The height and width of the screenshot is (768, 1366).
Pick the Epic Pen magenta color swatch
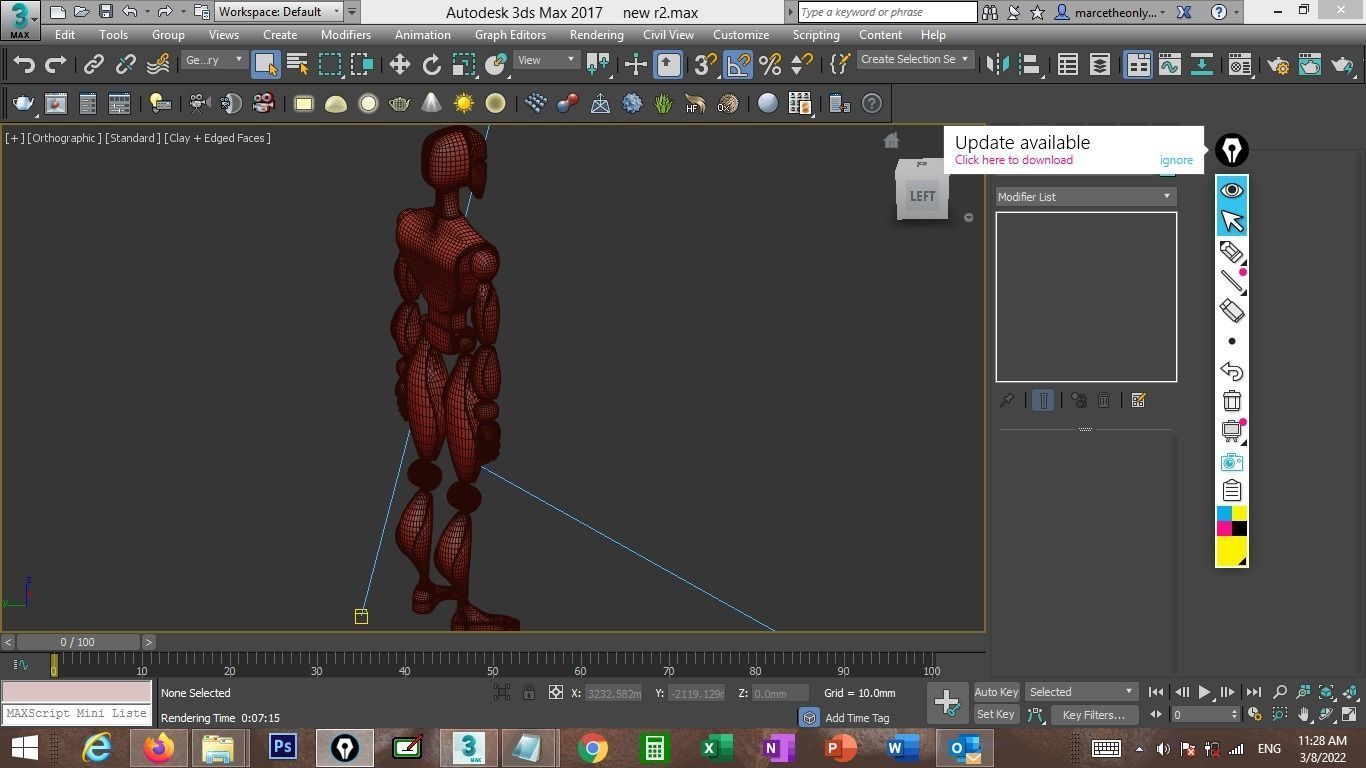click(x=1224, y=528)
